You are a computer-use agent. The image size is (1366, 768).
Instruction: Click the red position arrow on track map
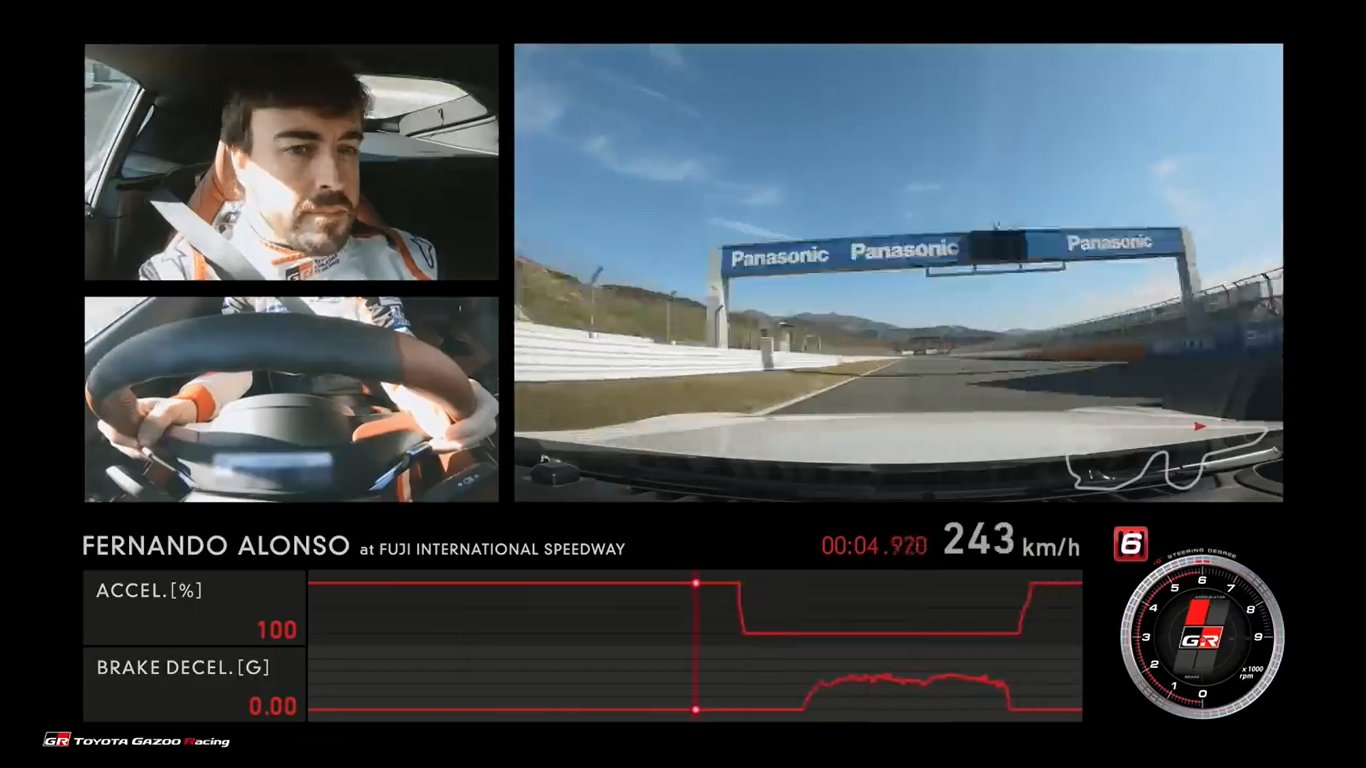point(1199,426)
